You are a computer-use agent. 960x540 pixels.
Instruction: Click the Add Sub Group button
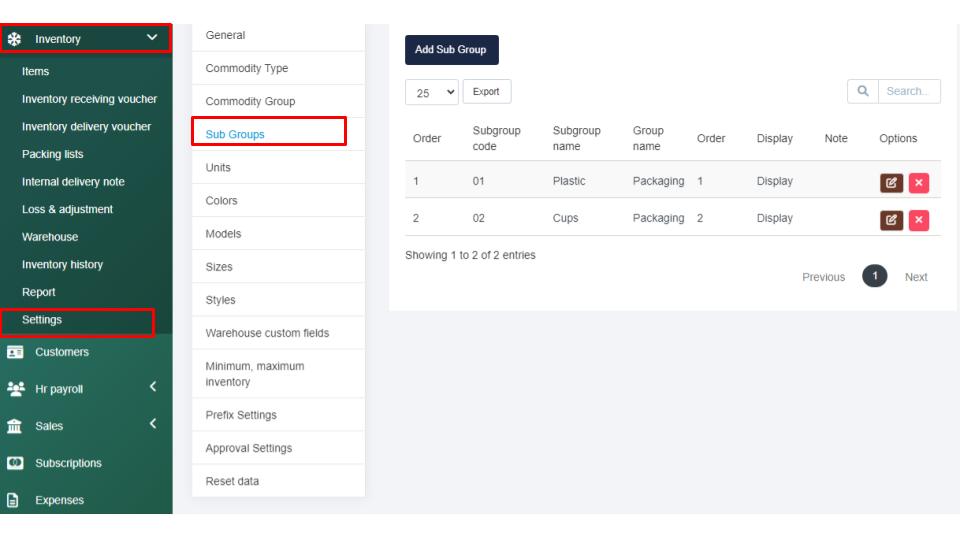[451, 50]
